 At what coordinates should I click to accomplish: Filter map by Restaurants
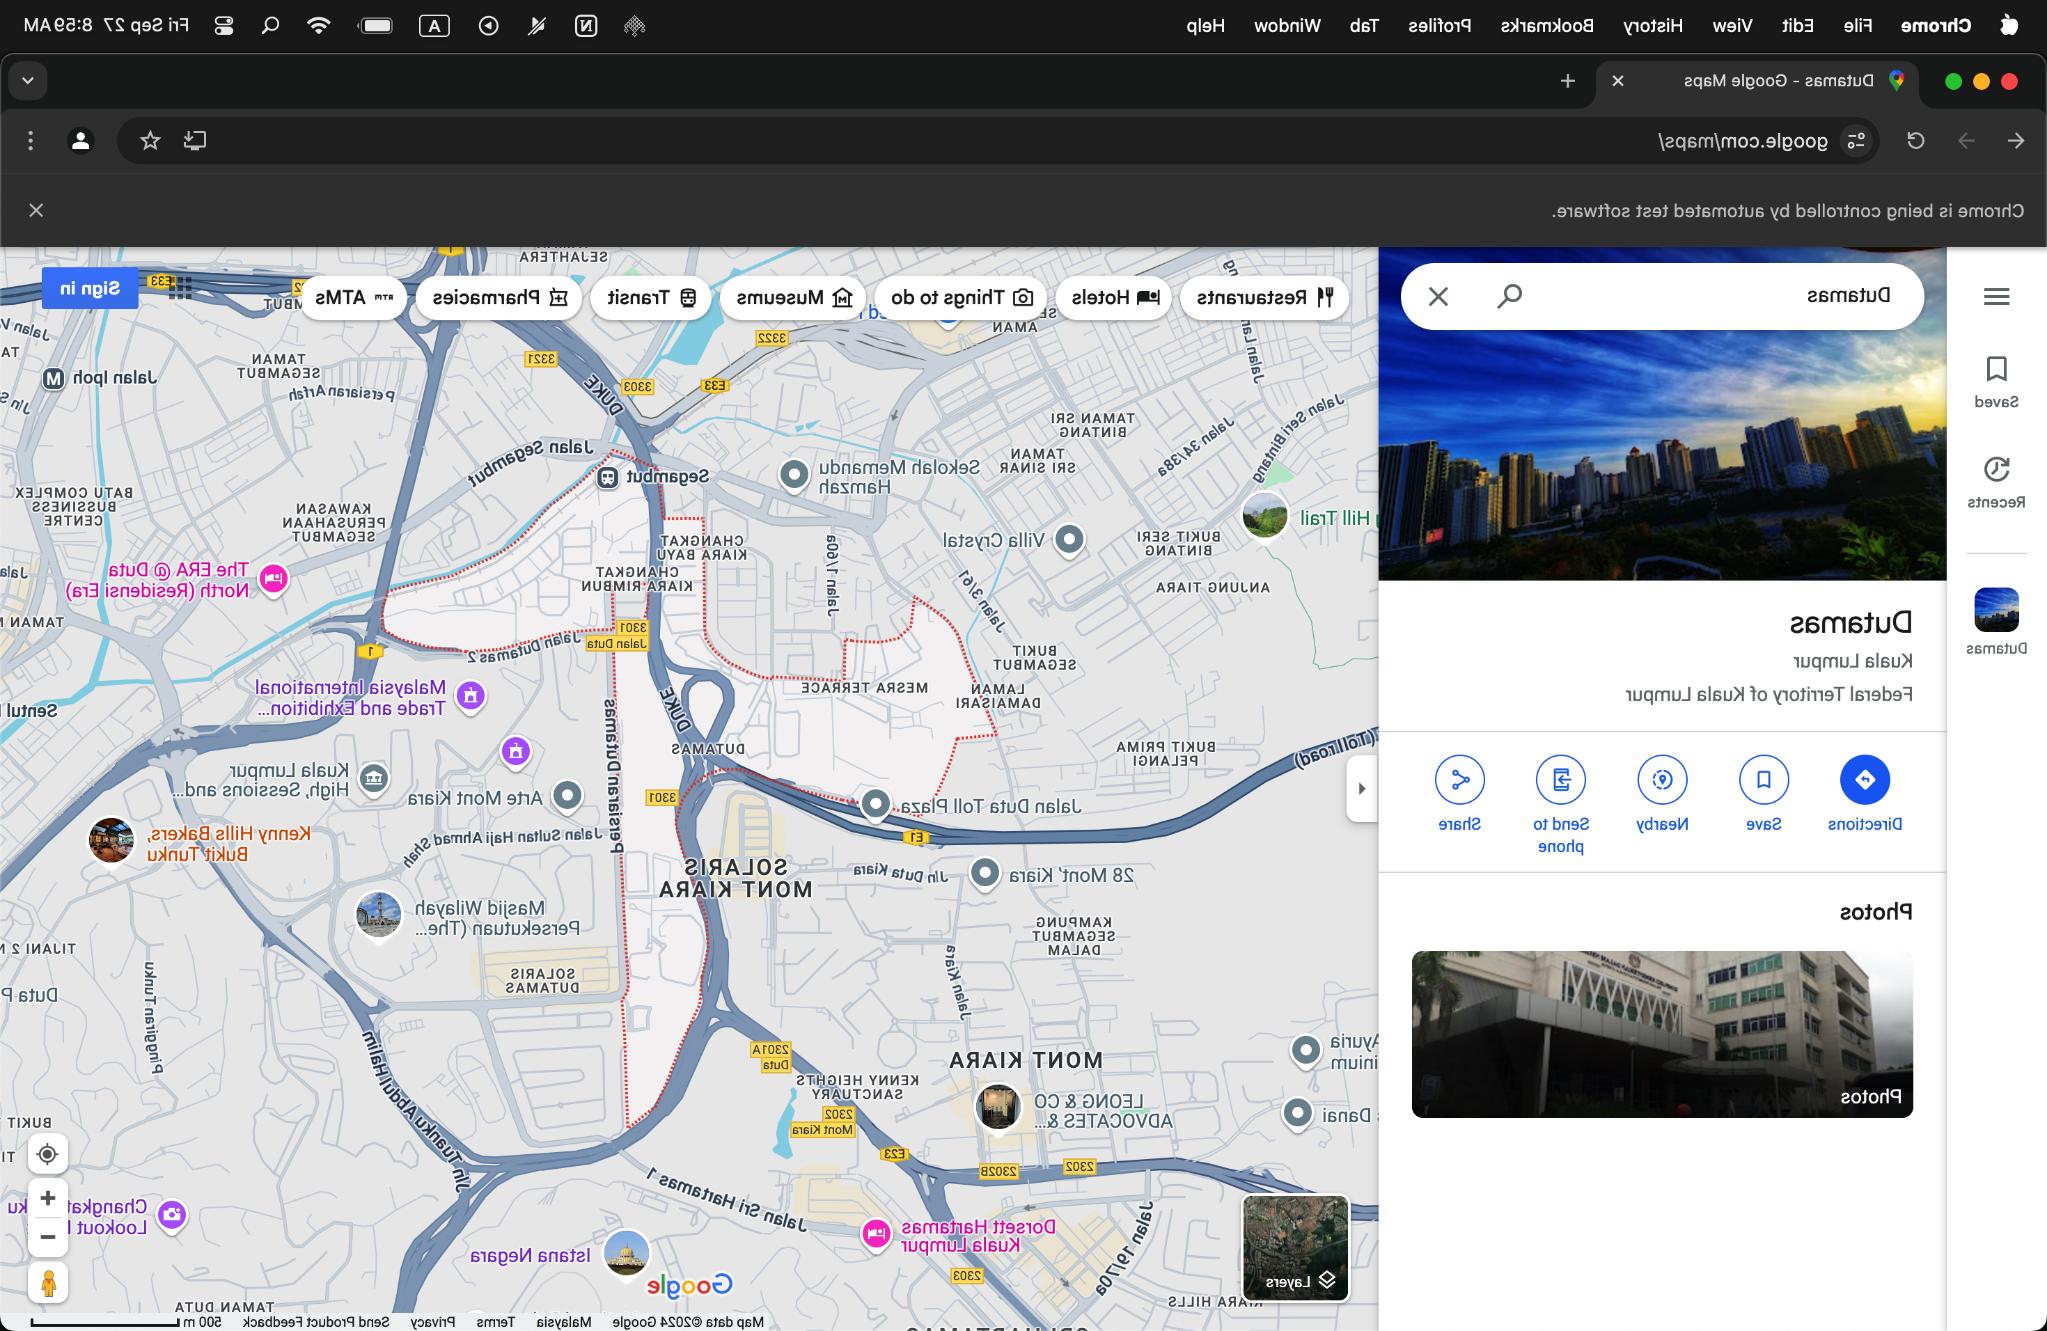(x=1265, y=297)
